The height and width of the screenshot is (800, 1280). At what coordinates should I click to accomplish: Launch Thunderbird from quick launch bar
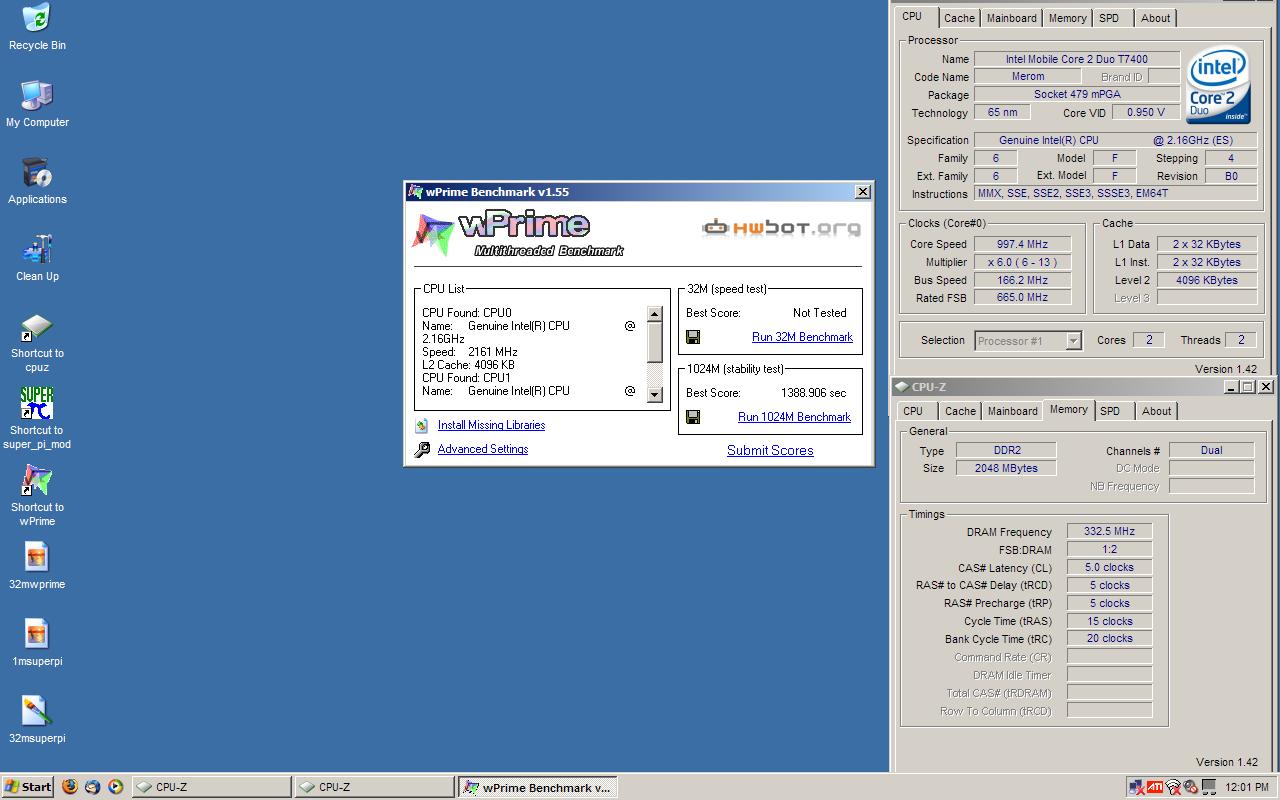(93, 787)
